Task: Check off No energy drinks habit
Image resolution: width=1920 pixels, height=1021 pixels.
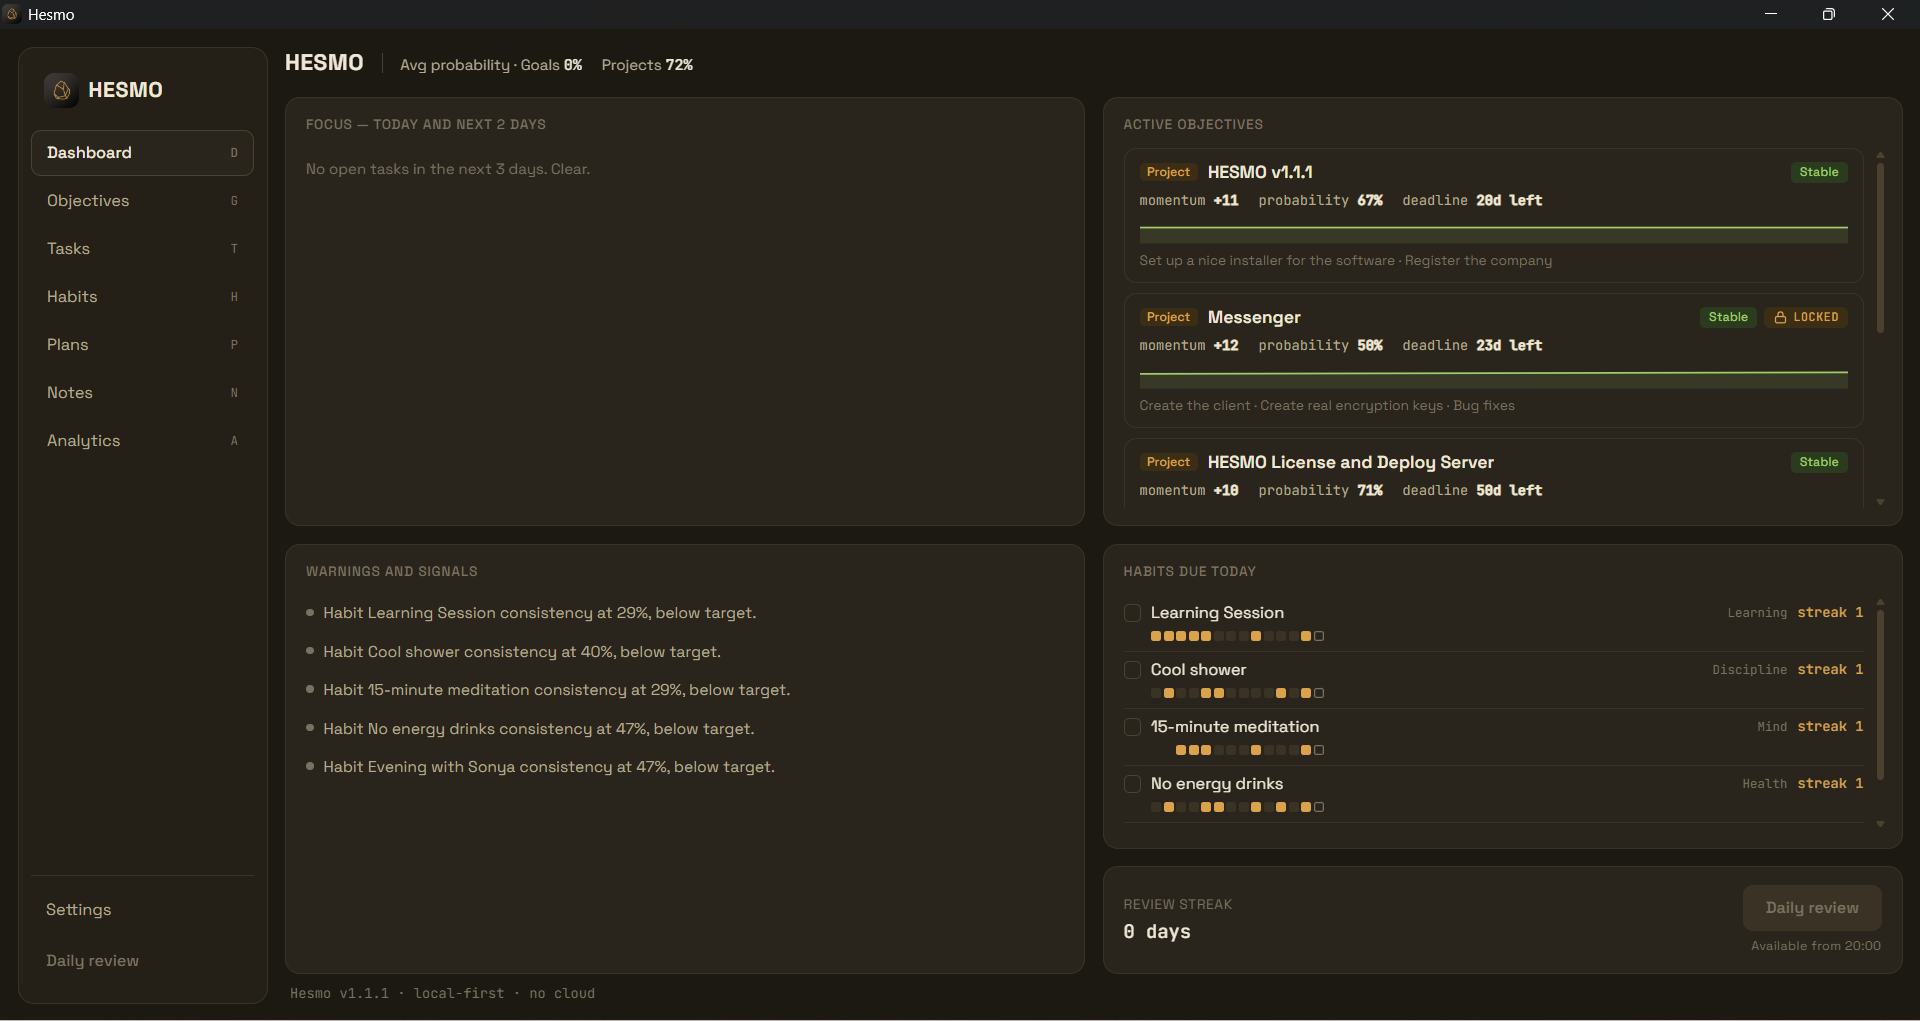Action: click(x=1132, y=784)
